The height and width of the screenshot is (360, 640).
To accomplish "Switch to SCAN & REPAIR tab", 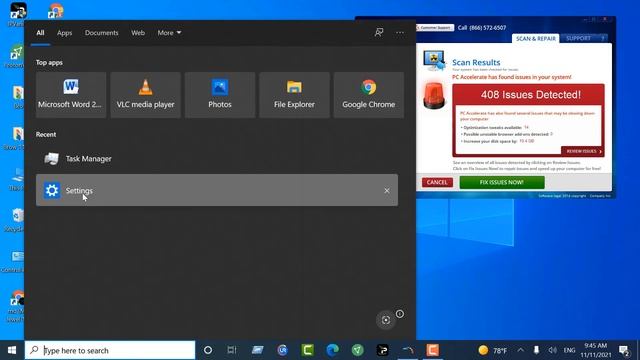I will tap(536, 38).
